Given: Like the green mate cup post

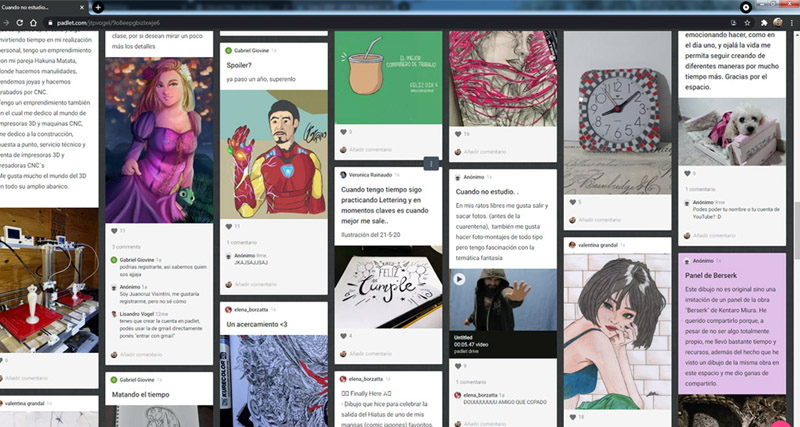Looking at the screenshot, I should (x=343, y=132).
